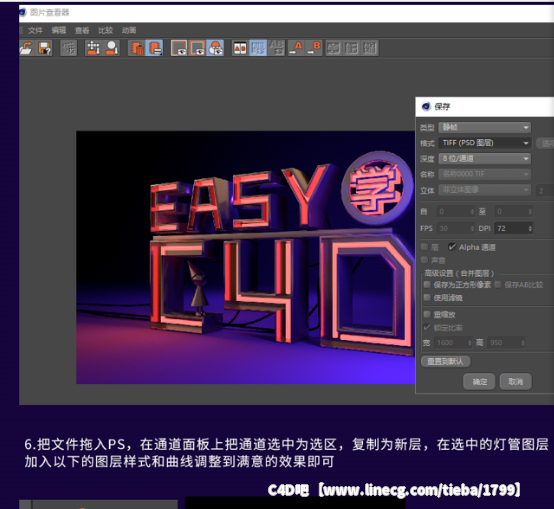
Task: Click the middle greyed AB layout icon
Action: [x=352, y=48]
